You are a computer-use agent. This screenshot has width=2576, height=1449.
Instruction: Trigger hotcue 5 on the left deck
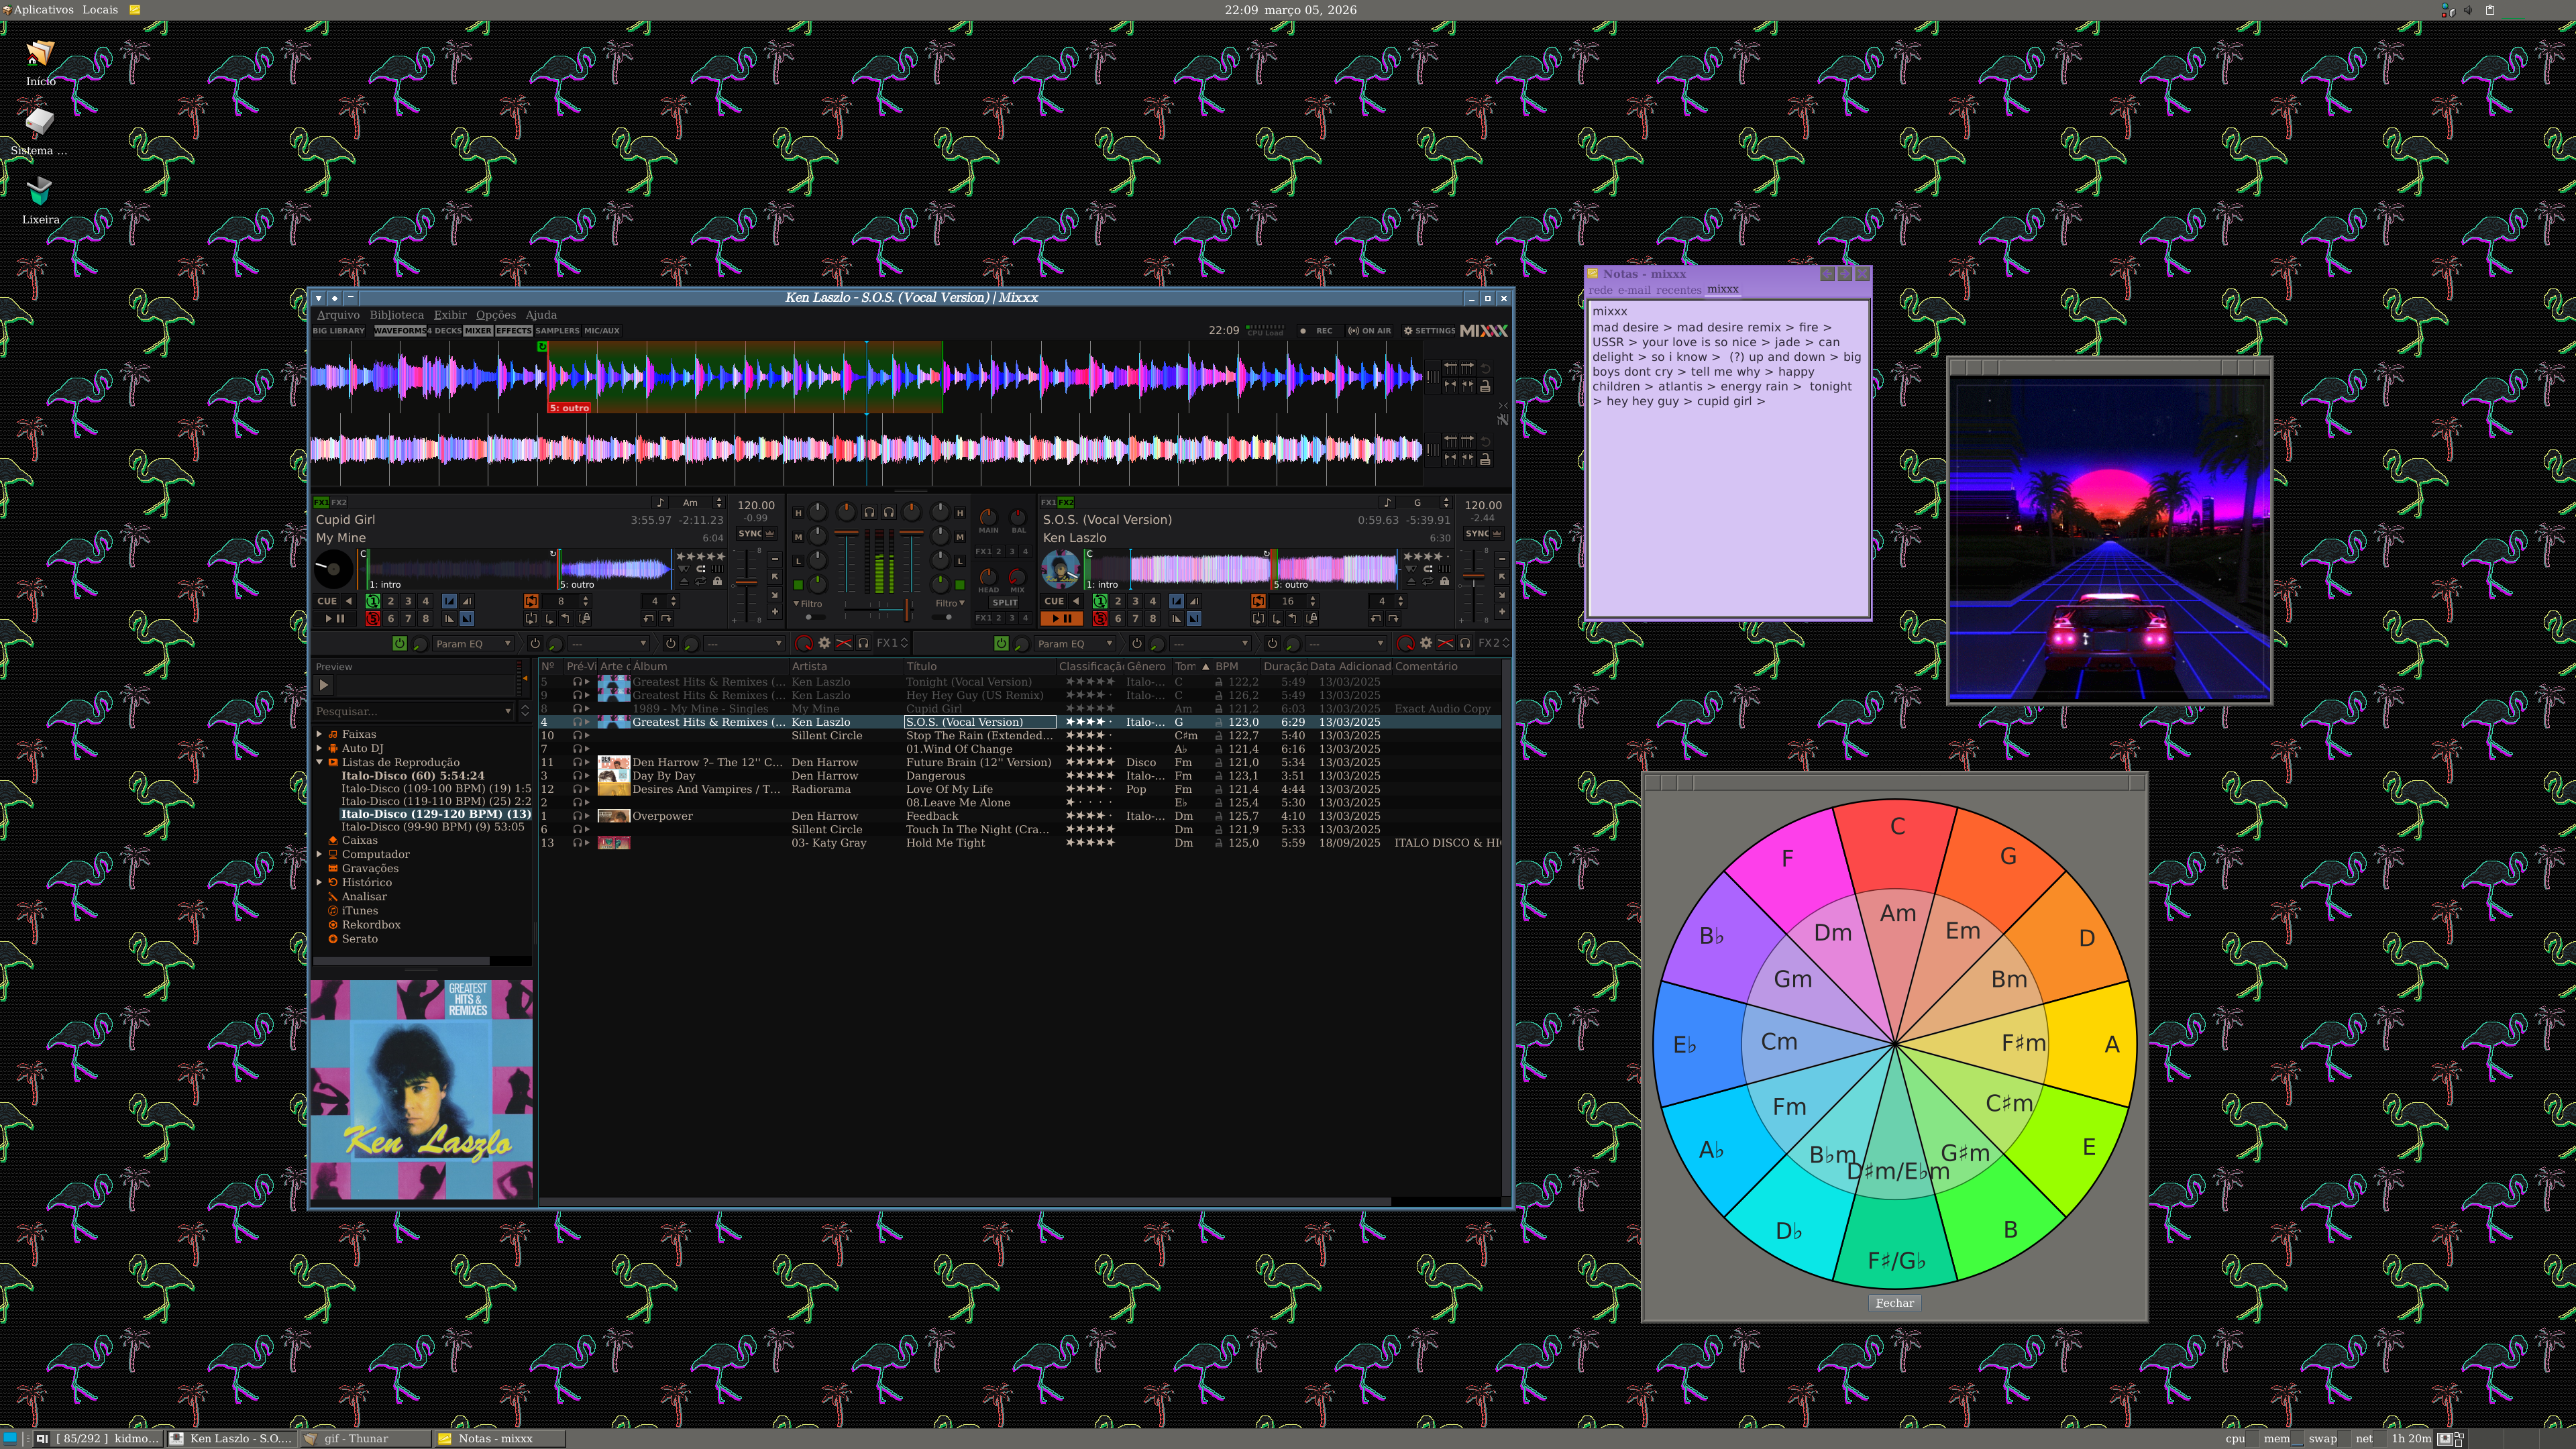pos(373,619)
